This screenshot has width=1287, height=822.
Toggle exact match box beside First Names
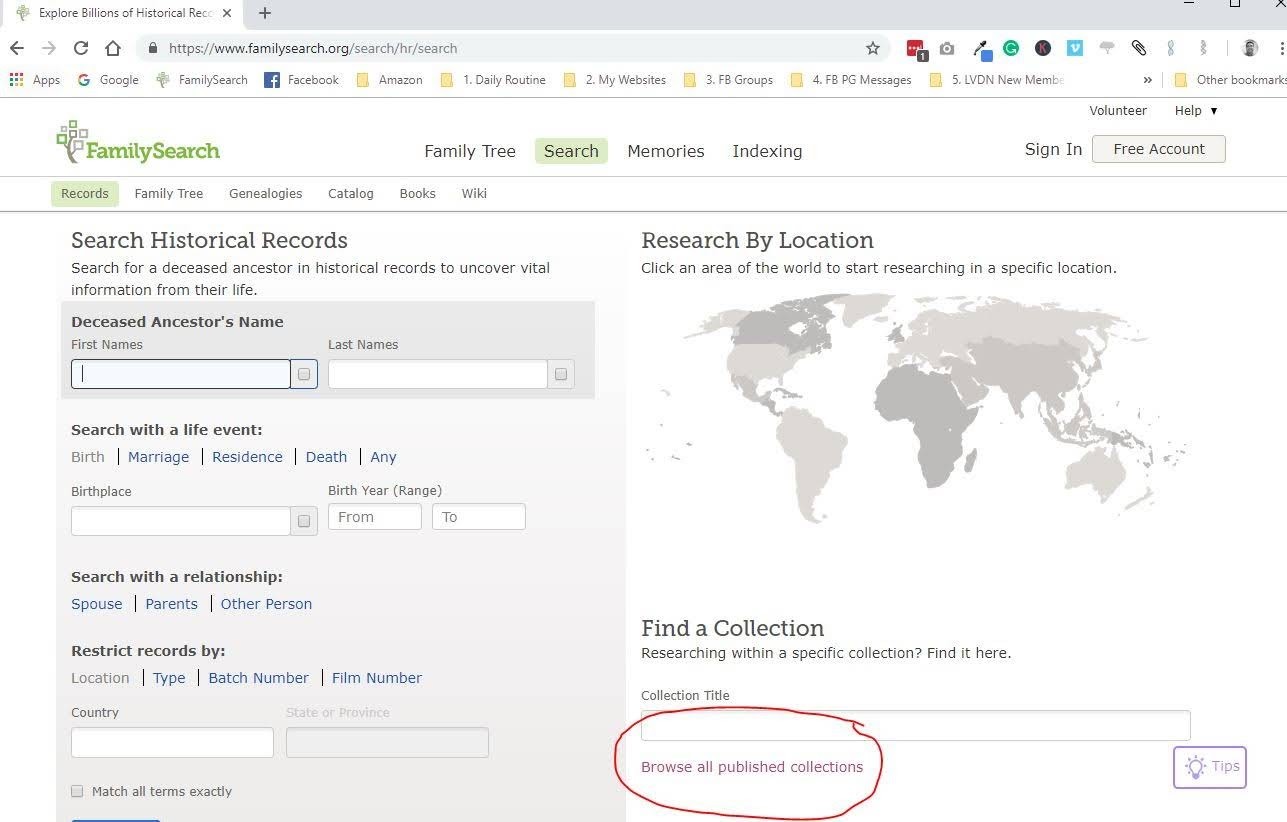click(x=304, y=374)
